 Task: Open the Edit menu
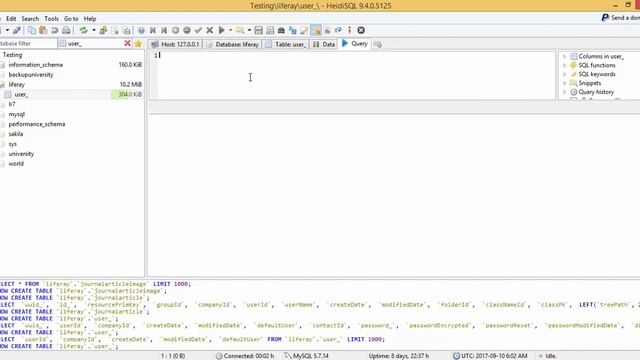tap(11, 19)
